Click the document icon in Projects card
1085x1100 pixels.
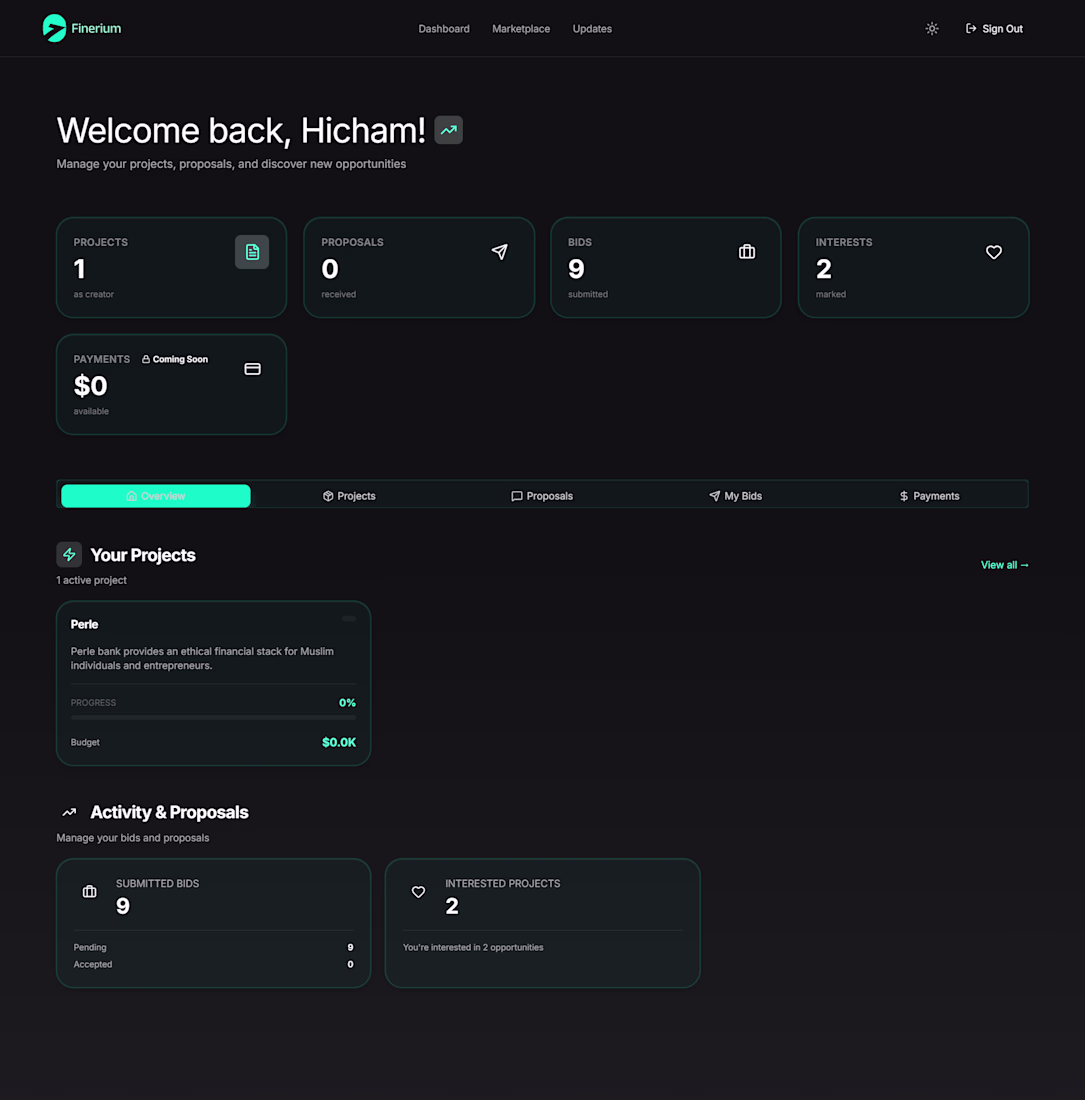(252, 252)
